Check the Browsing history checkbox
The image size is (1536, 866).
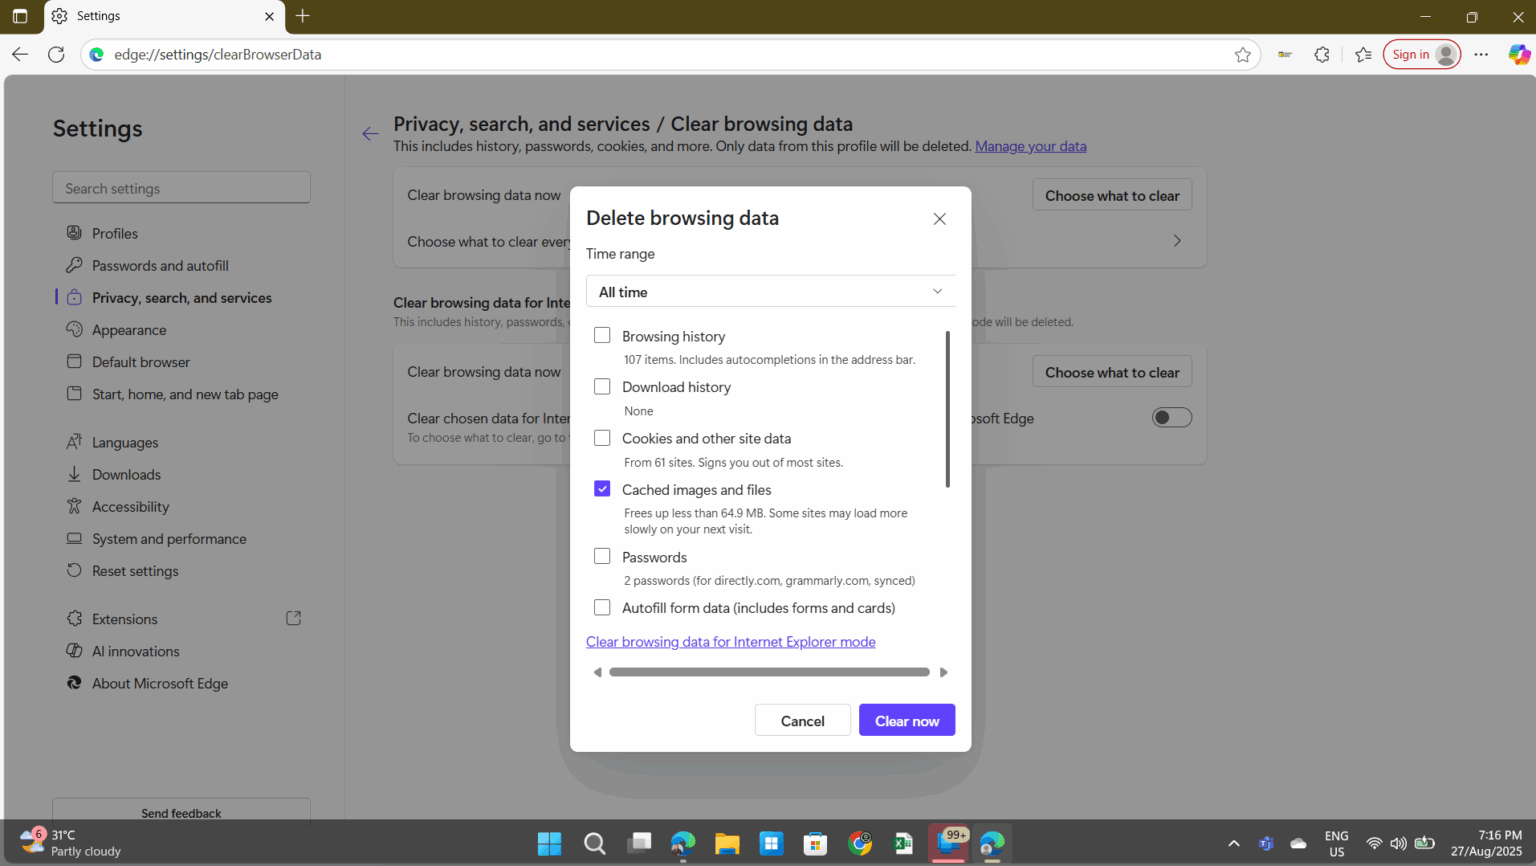click(602, 335)
